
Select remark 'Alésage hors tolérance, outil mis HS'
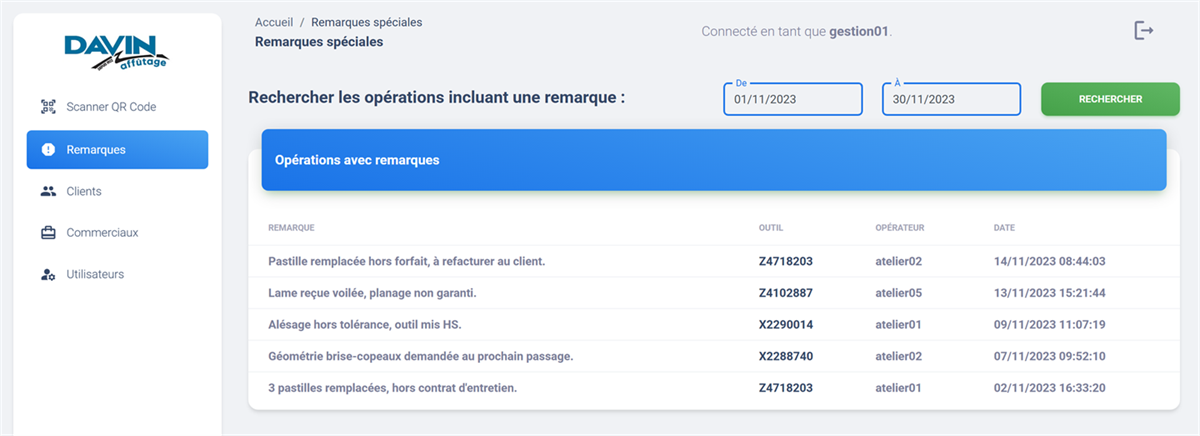(x=365, y=325)
